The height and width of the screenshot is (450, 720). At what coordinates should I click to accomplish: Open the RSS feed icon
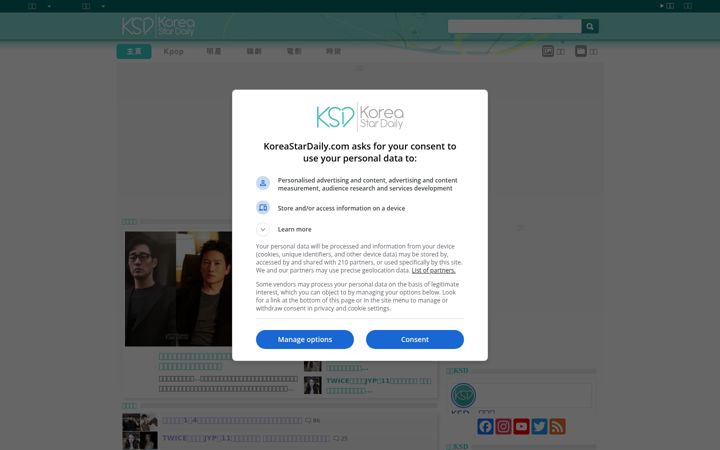[557, 427]
